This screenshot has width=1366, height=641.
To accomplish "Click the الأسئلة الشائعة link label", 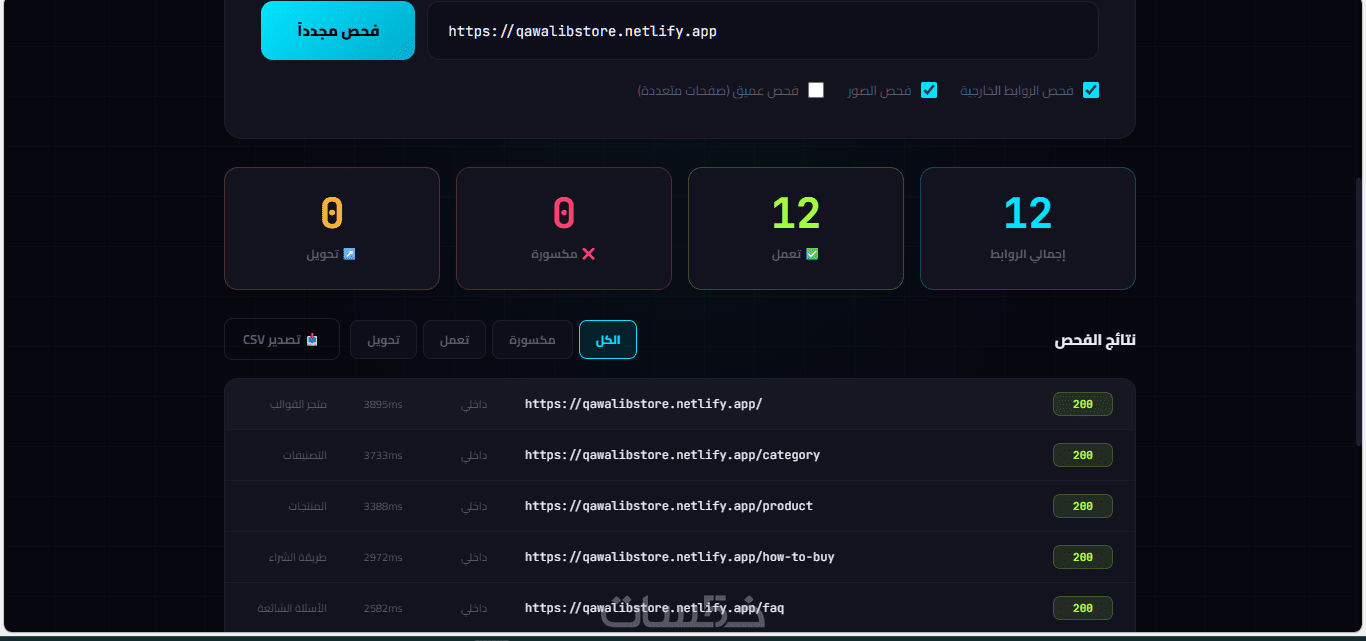I will pyautogui.click(x=292, y=609).
